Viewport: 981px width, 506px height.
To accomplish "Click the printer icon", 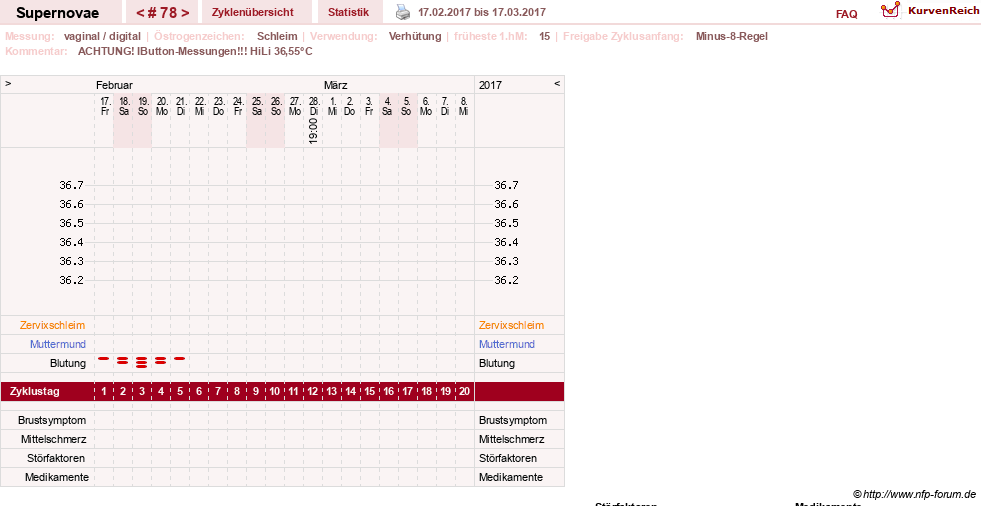I will click(403, 12).
